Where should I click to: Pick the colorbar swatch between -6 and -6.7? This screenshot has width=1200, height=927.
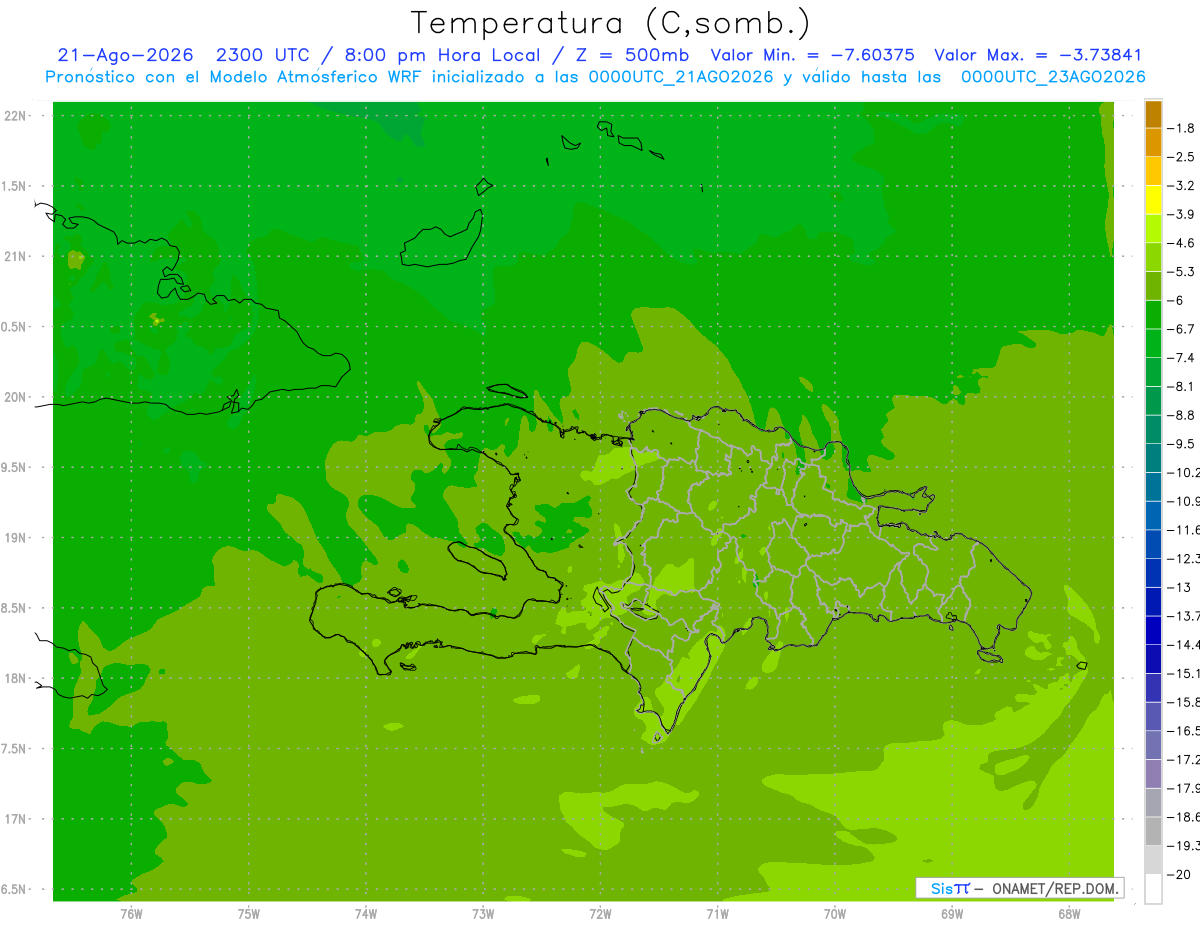pyautogui.click(x=1153, y=315)
